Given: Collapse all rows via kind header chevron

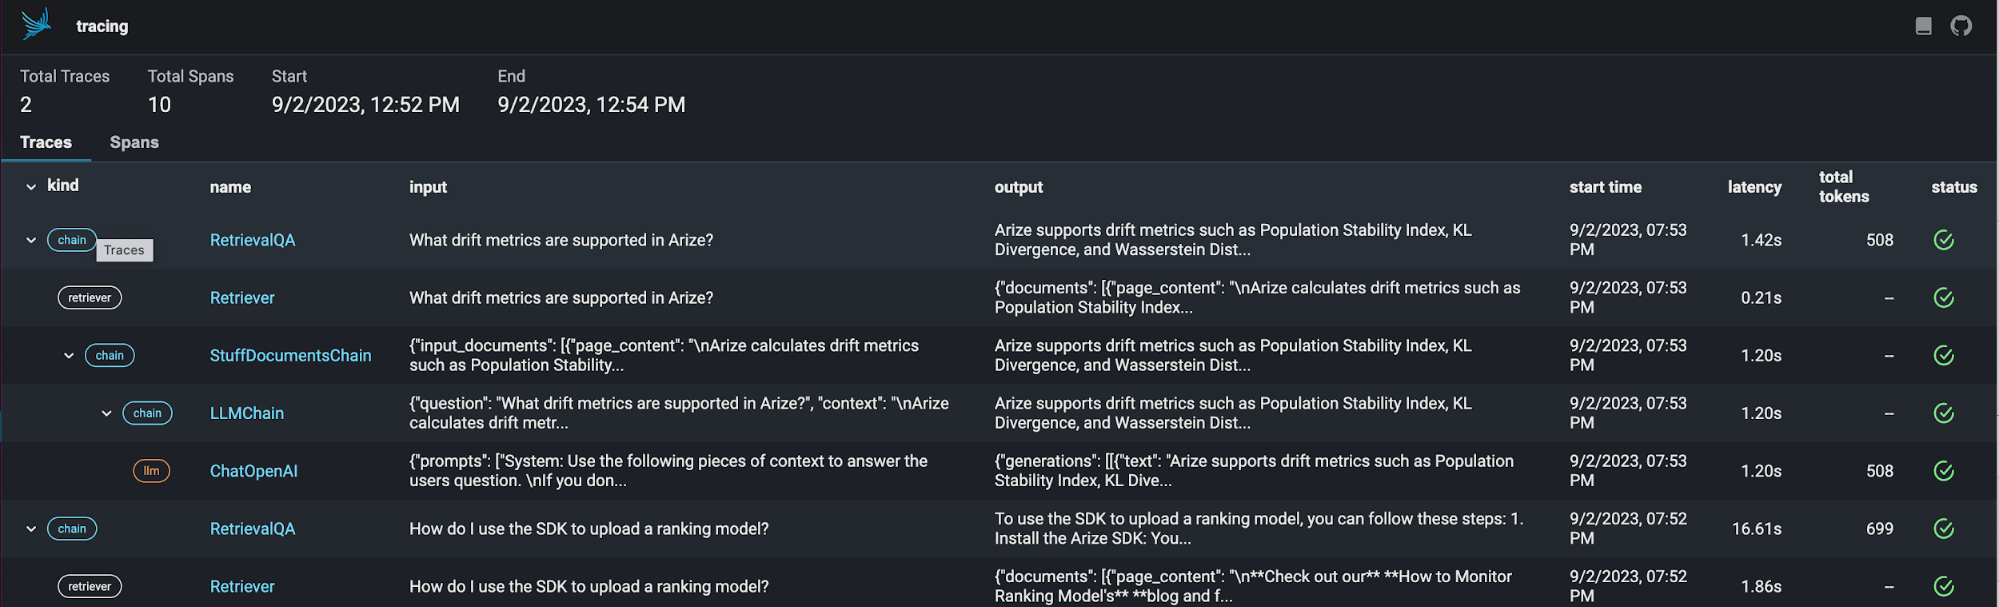Looking at the screenshot, I should pyautogui.click(x=31, y=187).
